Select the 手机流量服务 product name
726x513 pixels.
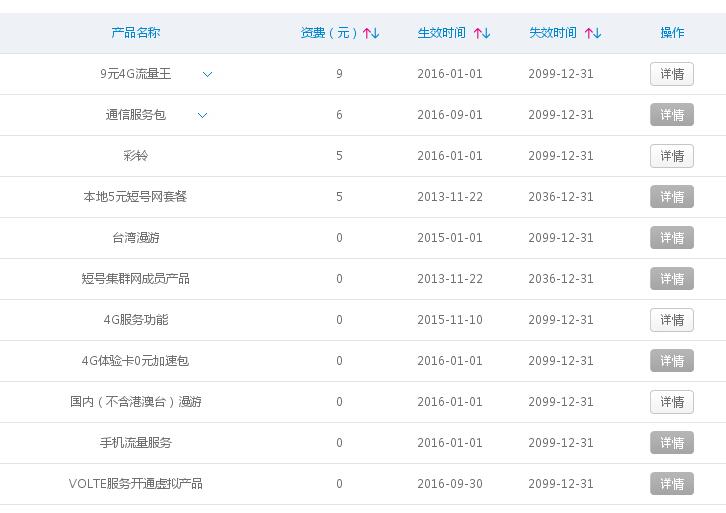click(x=135, y=443)
